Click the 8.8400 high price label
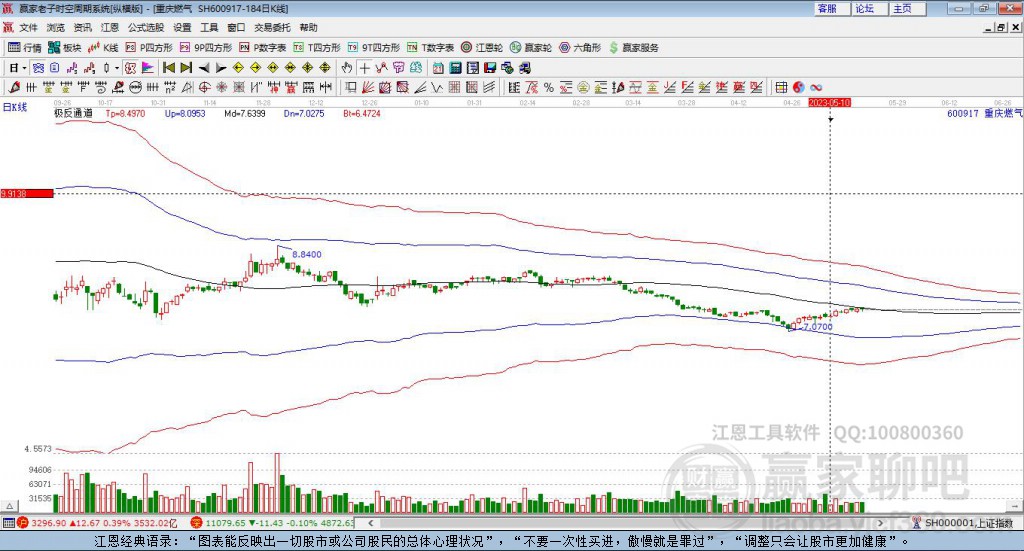Screen dimensions: 1024x551 point(307,255)
